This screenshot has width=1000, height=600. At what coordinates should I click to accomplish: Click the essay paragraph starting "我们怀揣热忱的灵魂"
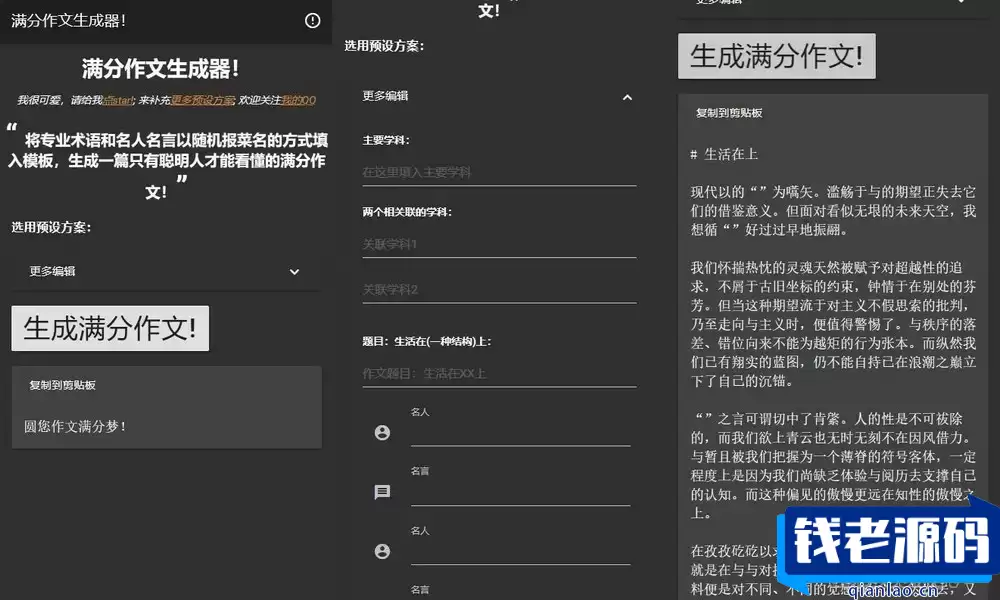pos(833,324)
